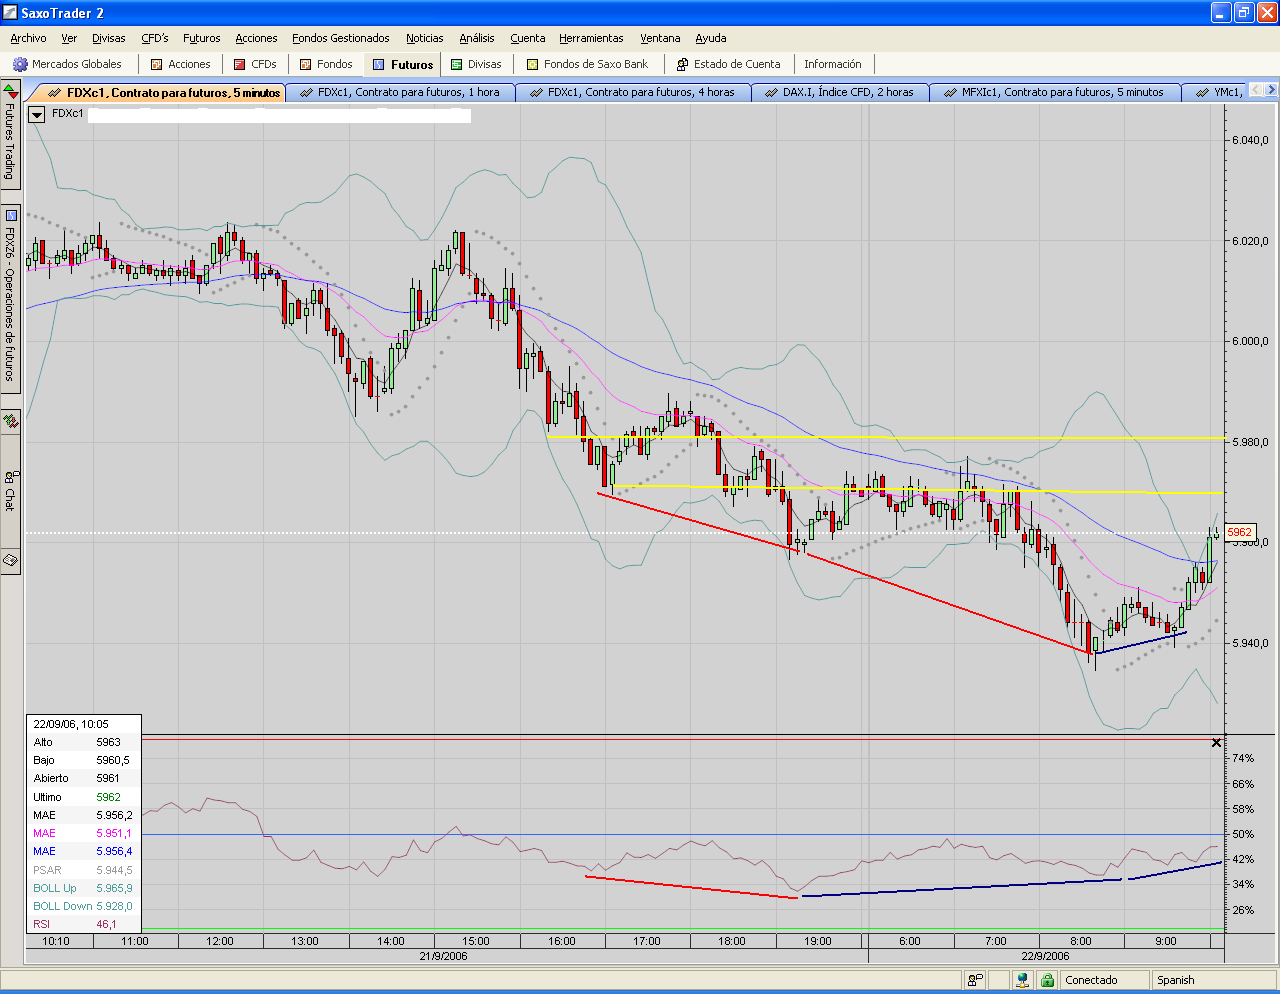Open the Futuros menu in menu bar
This screenshot has height=994, width=1280.
[202, 38]
